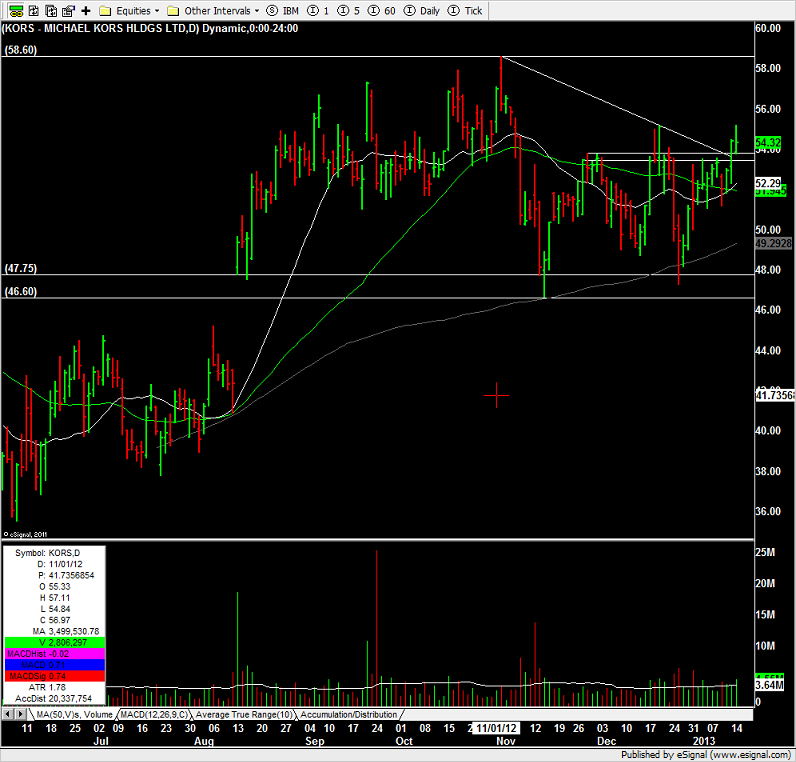796x762 pixels.
Task: Click the H 57.11 high value
Action: coord(54,598)
